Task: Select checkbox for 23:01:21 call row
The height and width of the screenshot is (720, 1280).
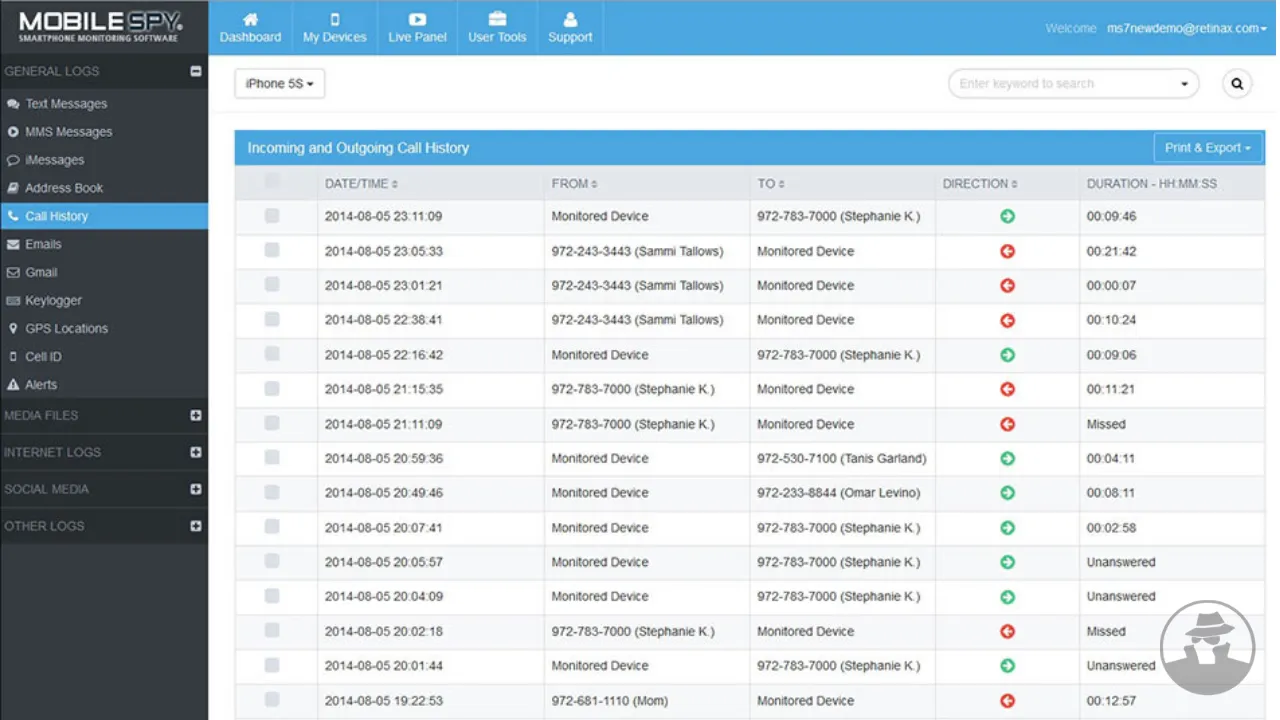Action: coord(272,284)
